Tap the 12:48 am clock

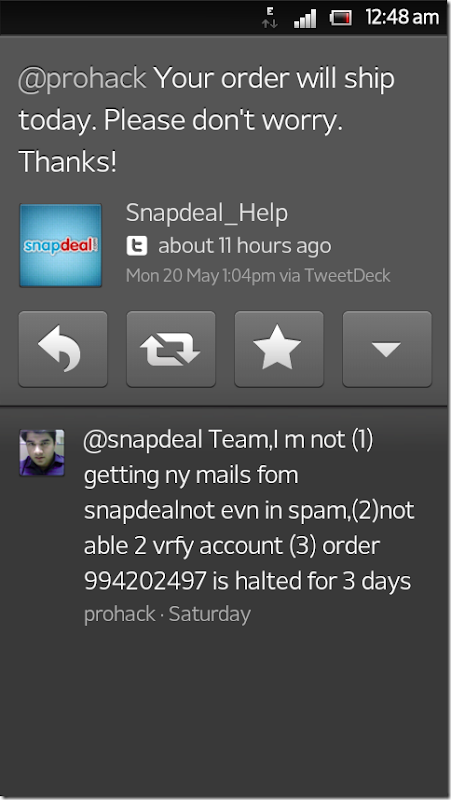click(x=402, y=17)
